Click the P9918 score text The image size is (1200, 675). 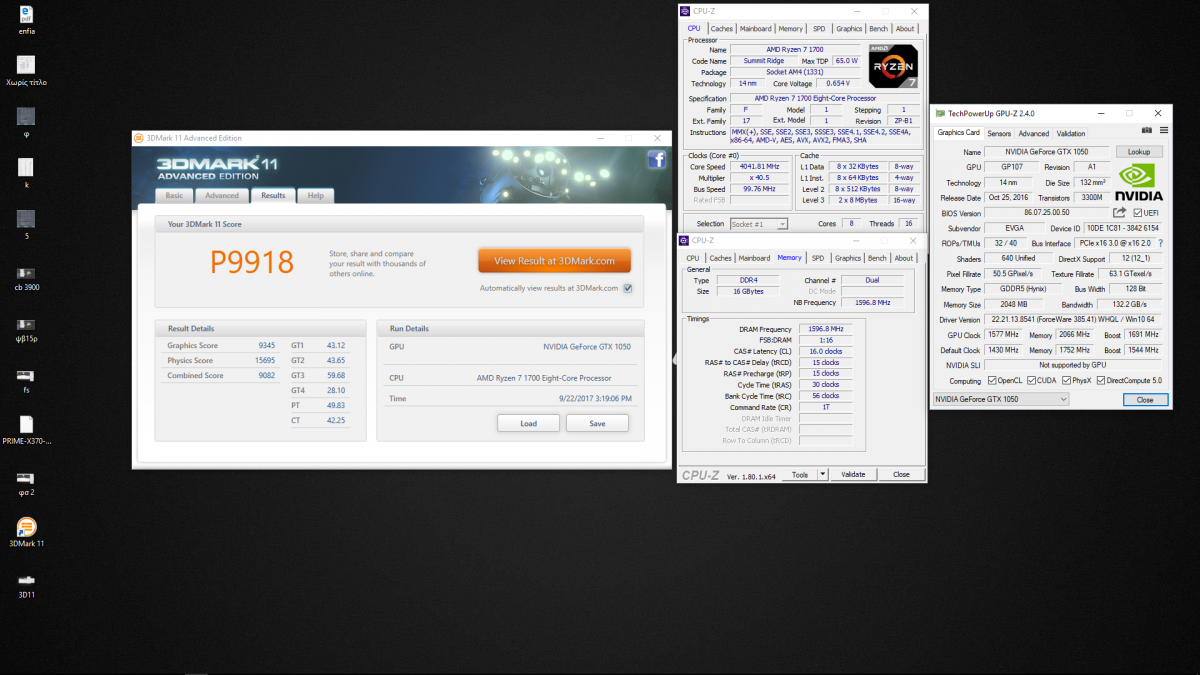(252, 262)
